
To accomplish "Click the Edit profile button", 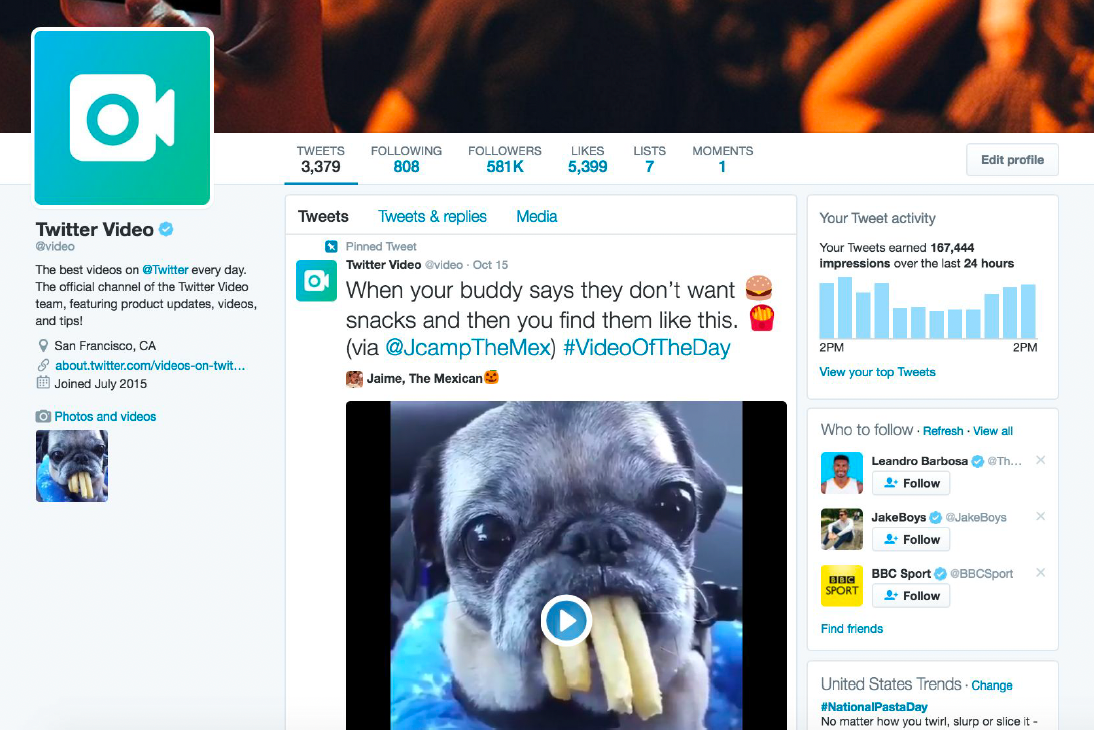I will click(1012, 160).
